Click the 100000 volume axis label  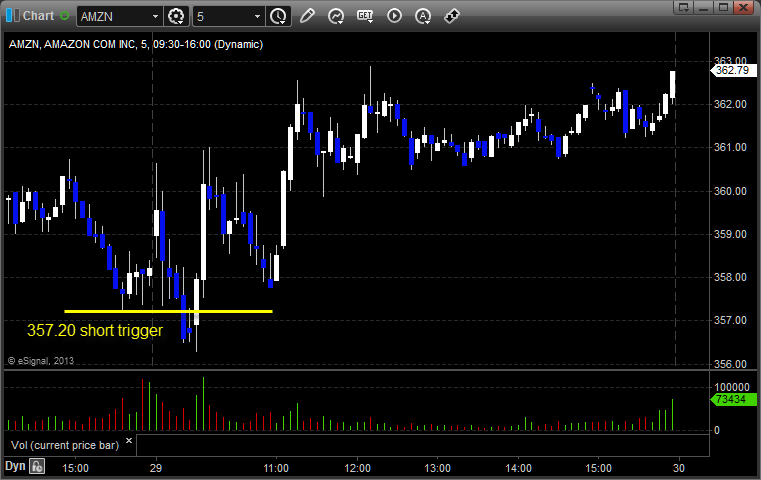(x=732, y=387)
